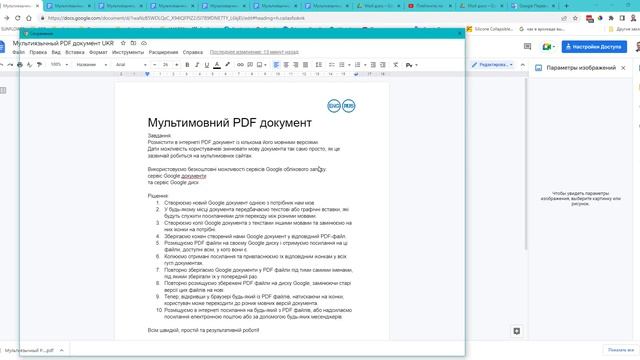This screenshot has width=640, height=360.
Task: Check the cloud document status icon
Action: [x=144, y=43]
